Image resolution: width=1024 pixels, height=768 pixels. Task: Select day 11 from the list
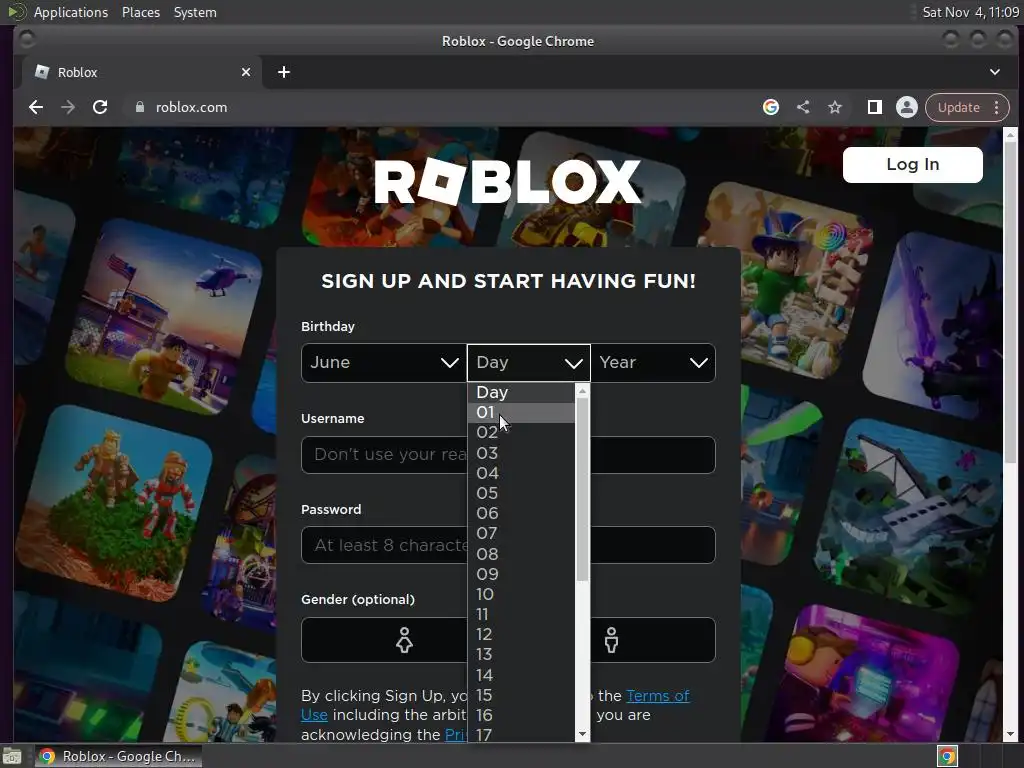tap(521, 615)
